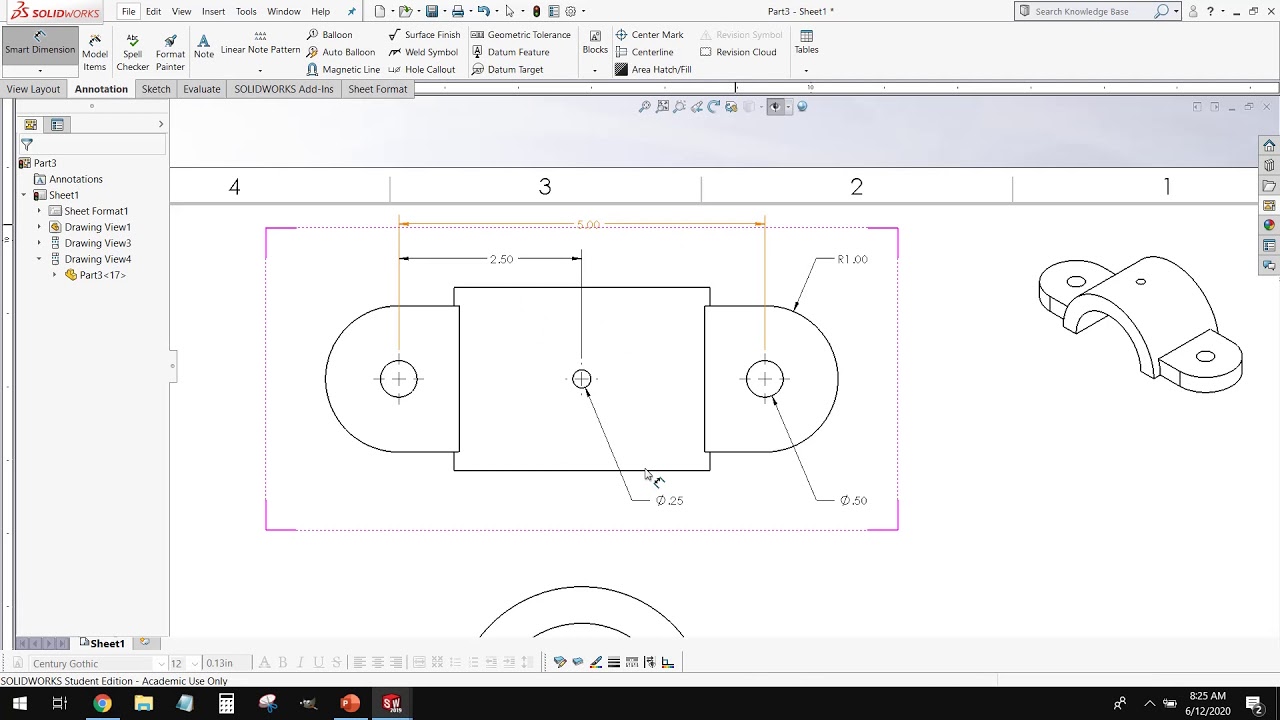Open the SOLIDWORKS Add-Ins tab
This screenshot has width=1280, height=720.
pos(284,89)
